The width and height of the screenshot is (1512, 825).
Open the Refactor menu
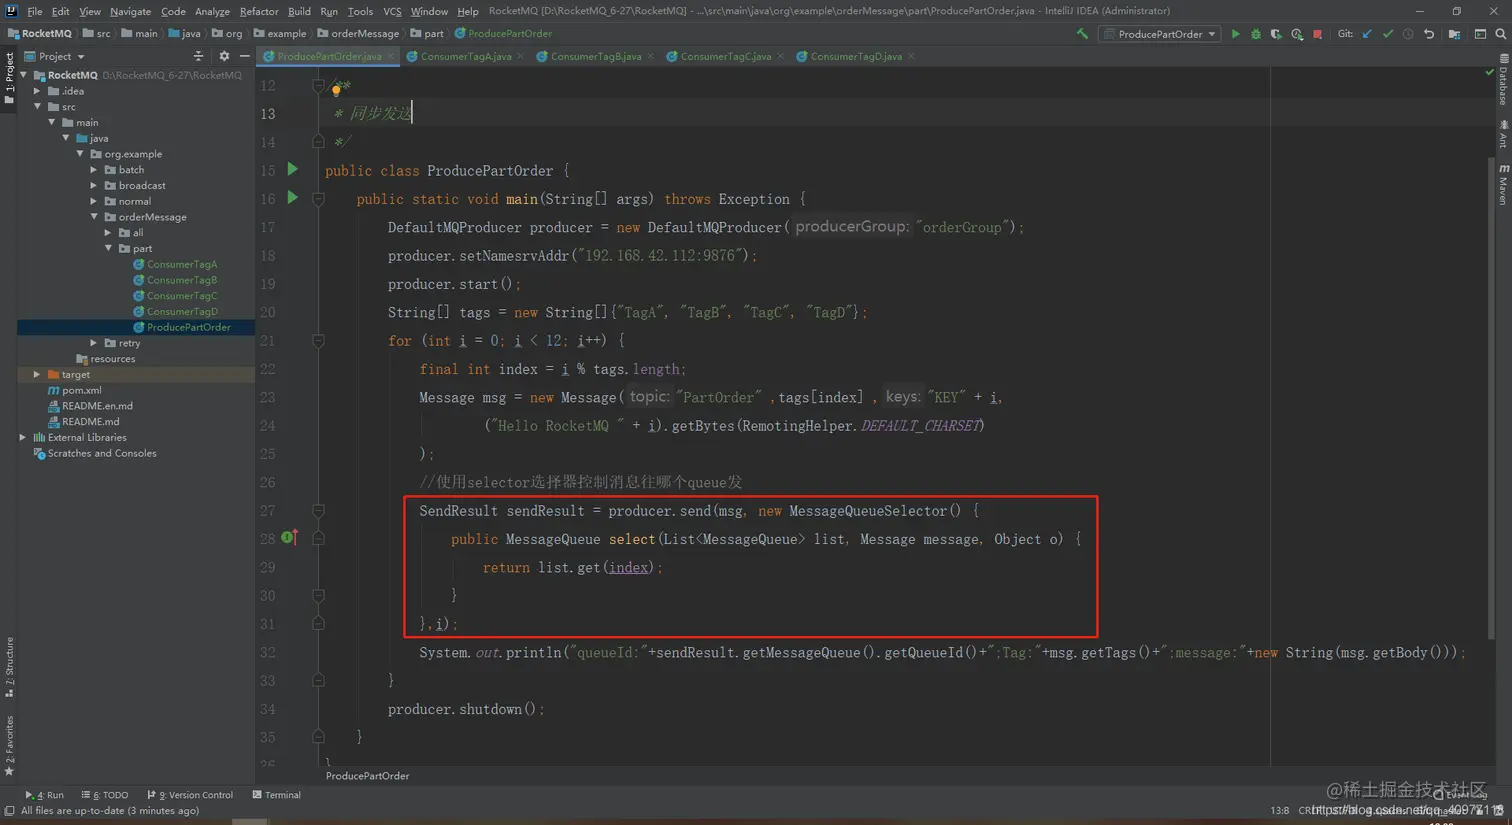[x=259, y=11]
